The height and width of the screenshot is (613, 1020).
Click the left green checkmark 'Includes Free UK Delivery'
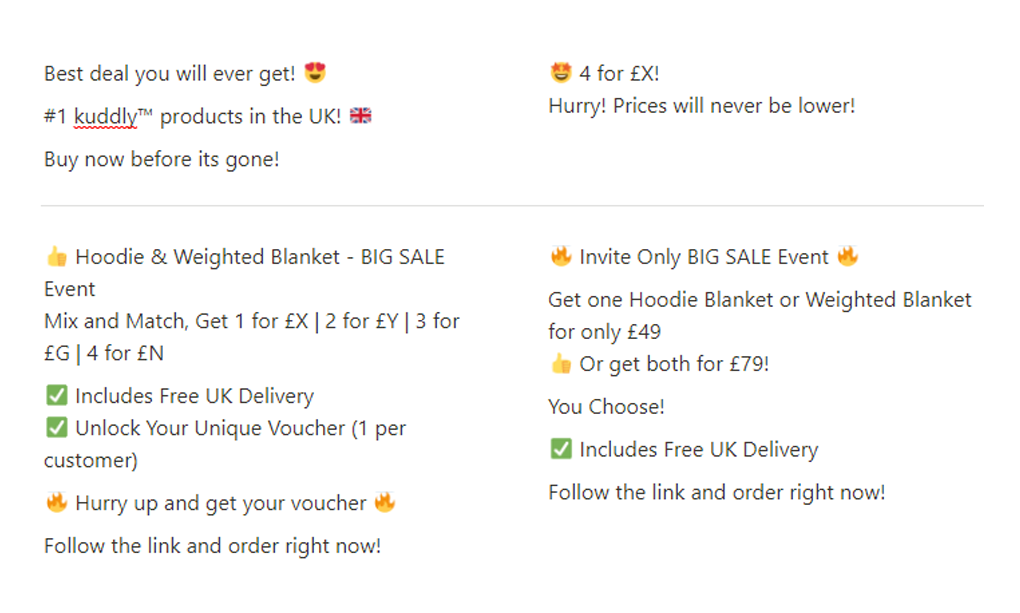point(57,395)
